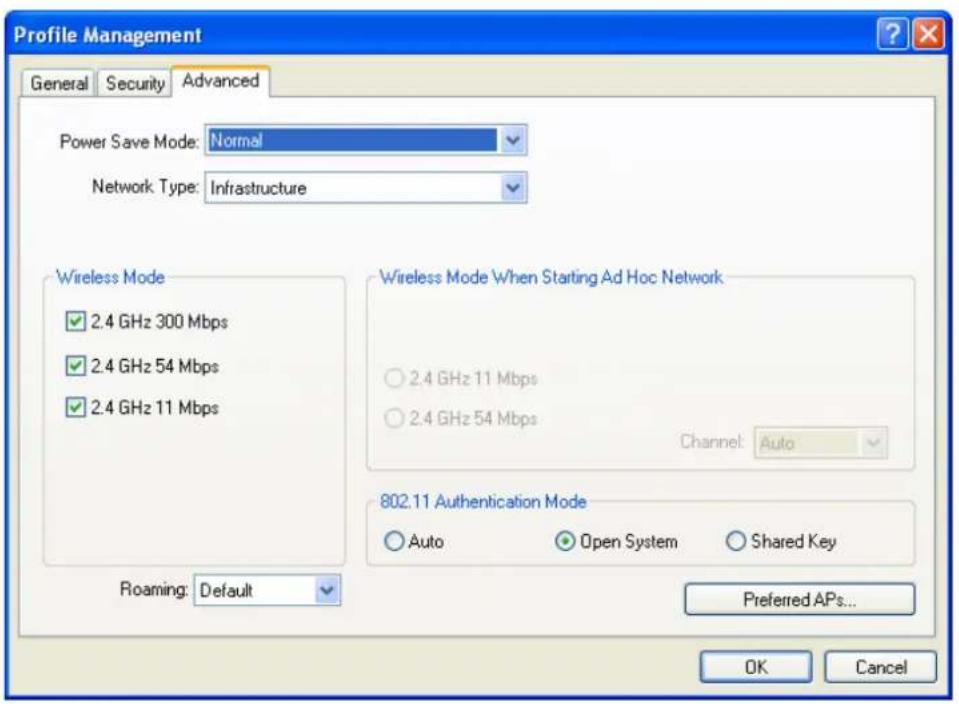Screen dimensions: 959x704
Task: Click the 802.11 Authentication Mode label
Action: click(483, 502)
